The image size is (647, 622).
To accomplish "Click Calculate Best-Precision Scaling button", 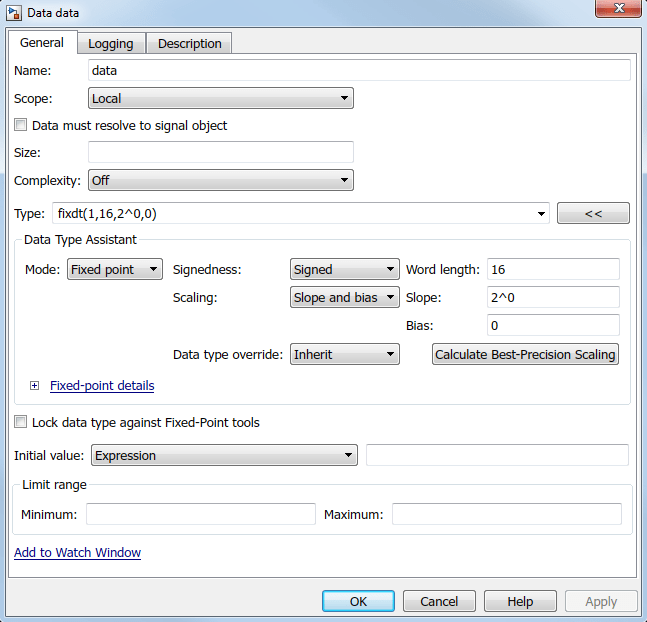I will [x=525, y=354].
